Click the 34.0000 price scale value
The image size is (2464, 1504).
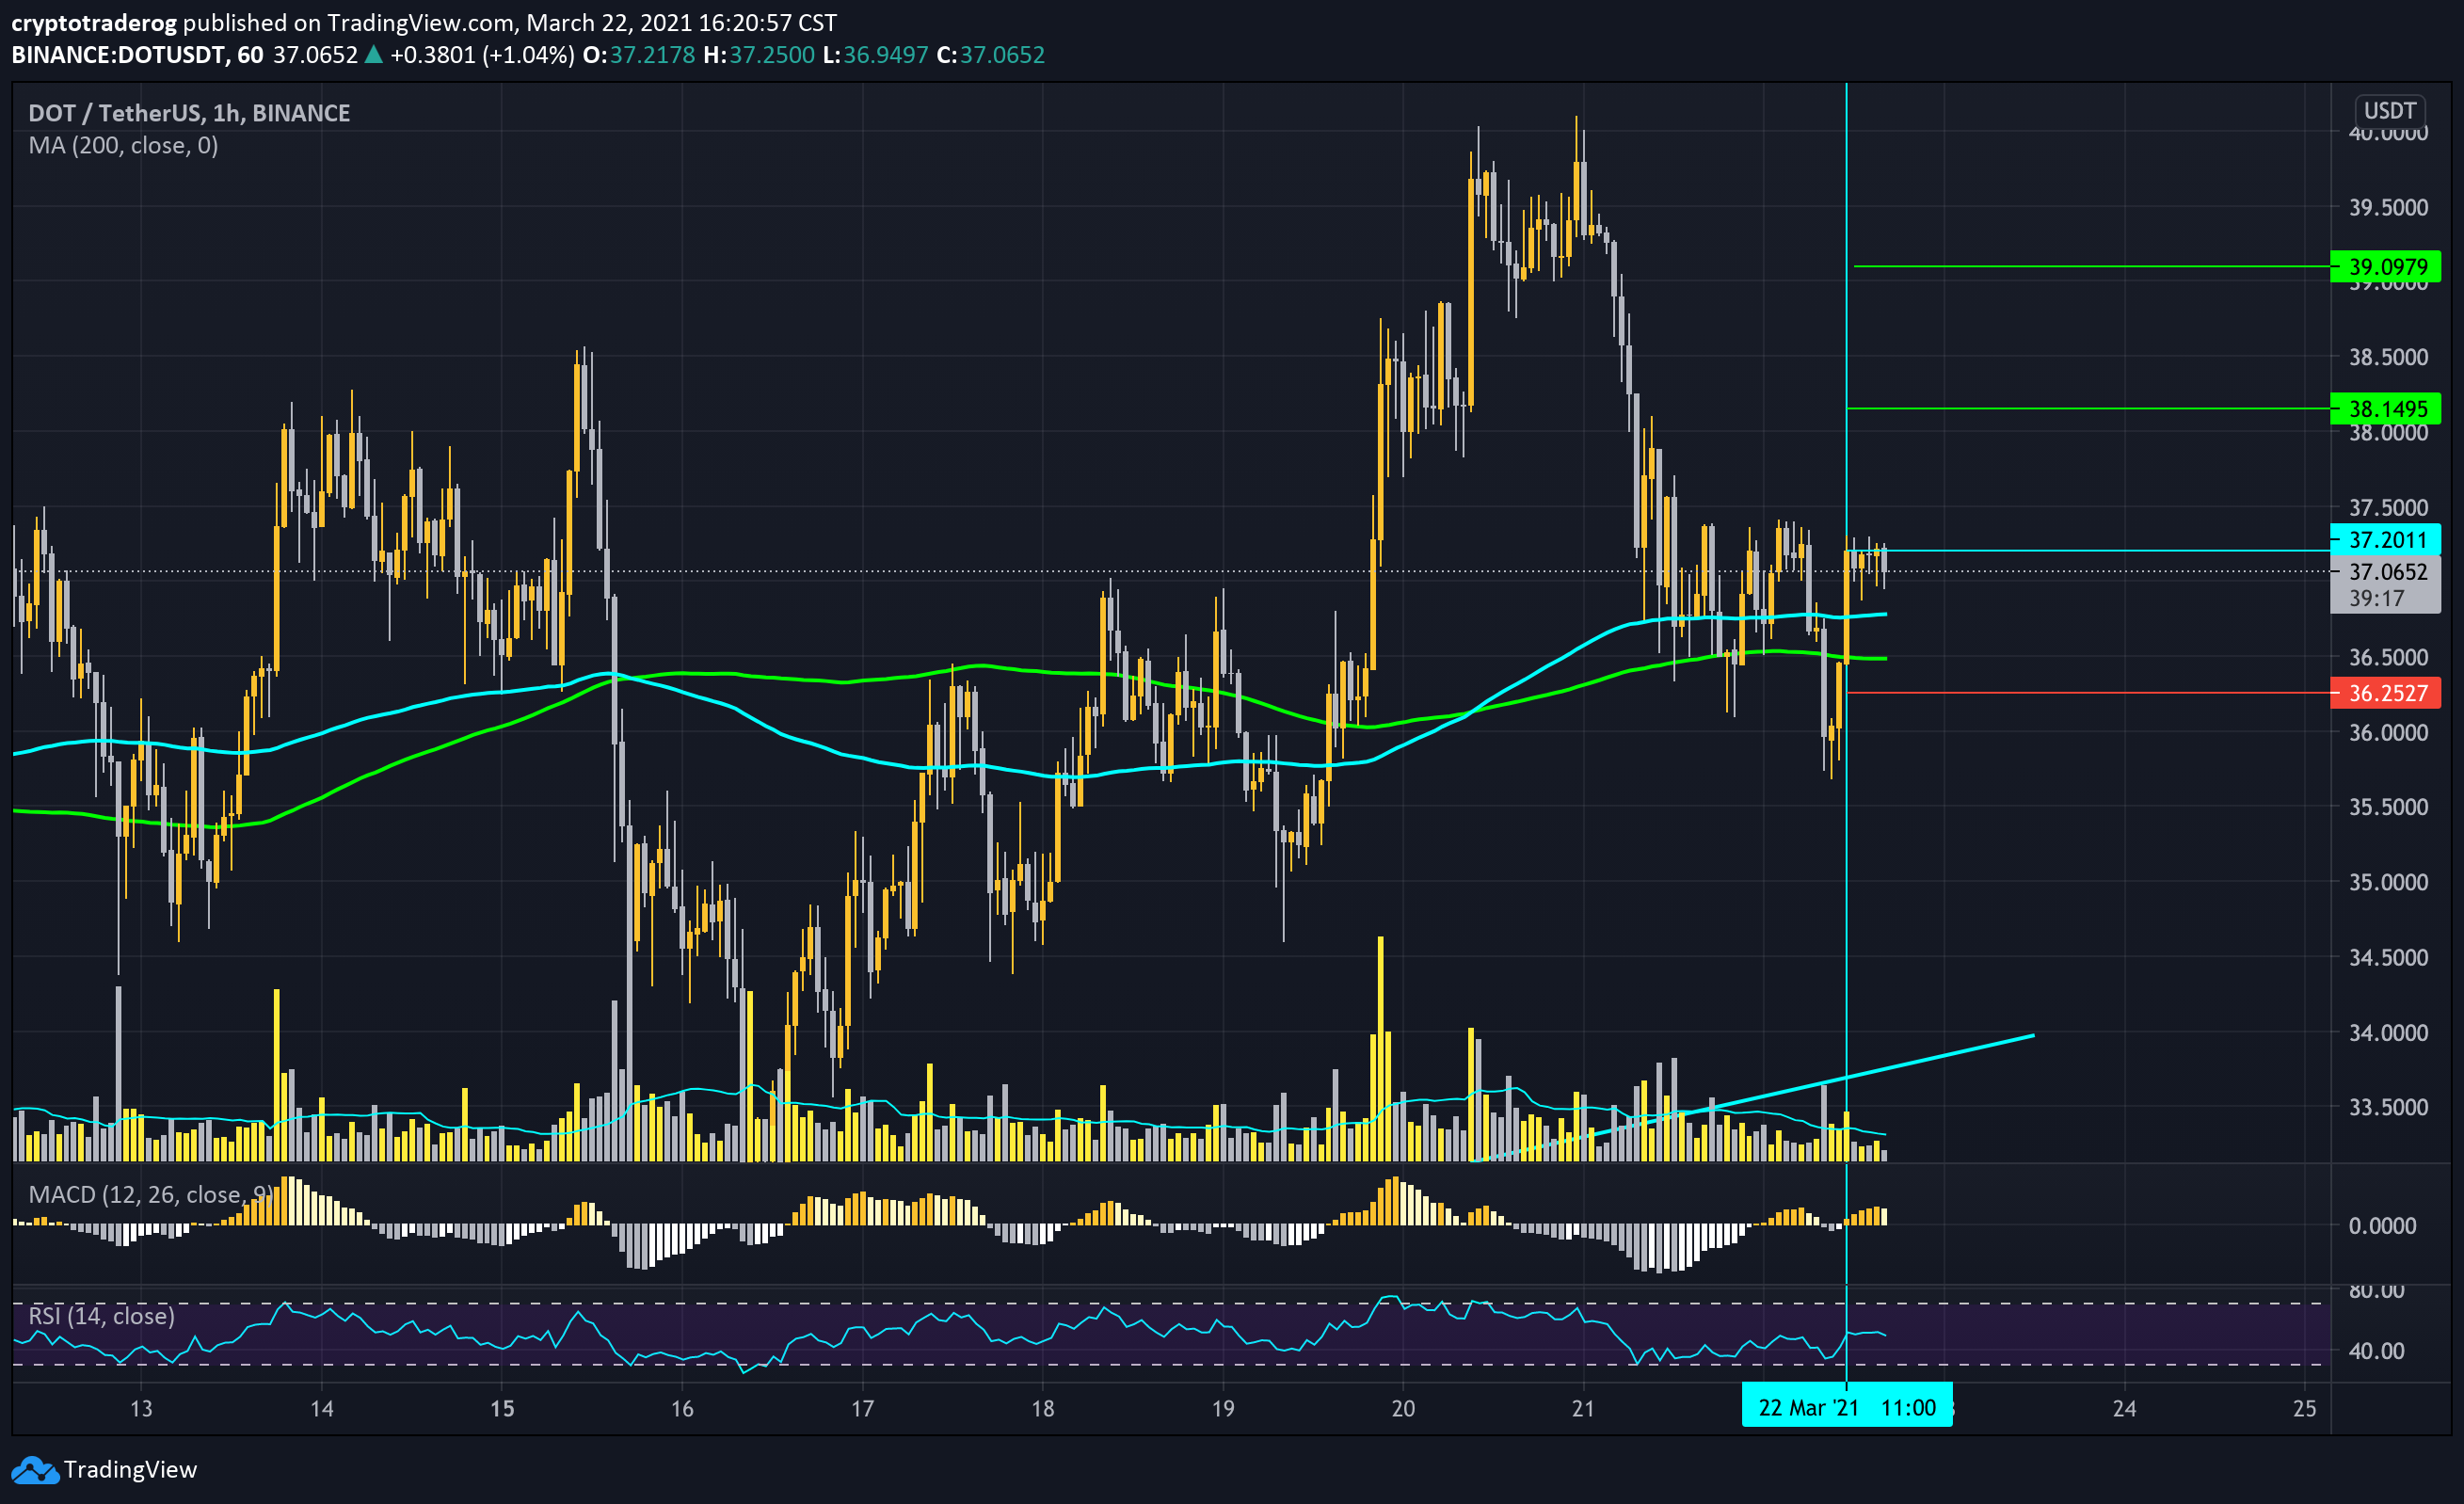2387,1033
